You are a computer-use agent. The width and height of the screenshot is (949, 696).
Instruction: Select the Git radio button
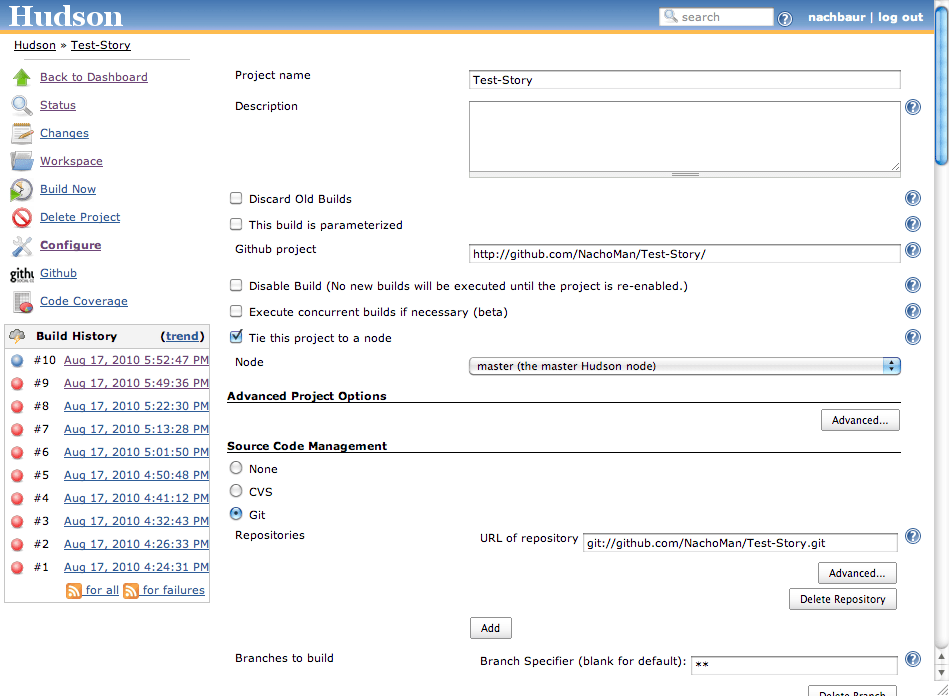(x=236, y=514)
